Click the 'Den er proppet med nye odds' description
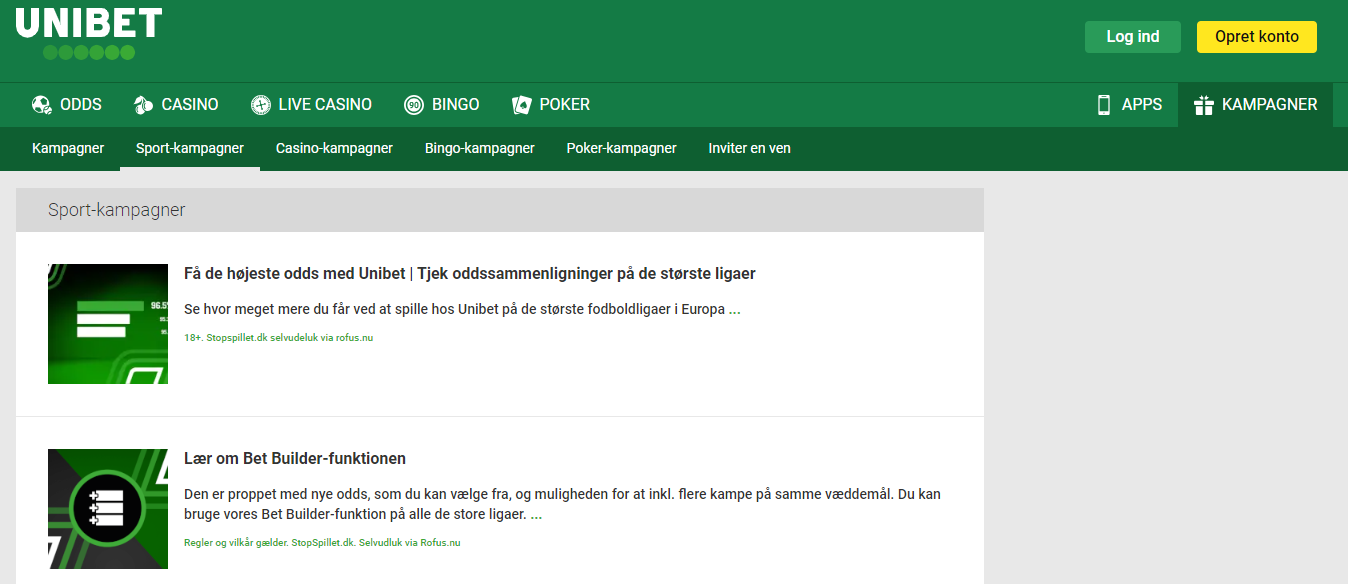 click(562, 505)
